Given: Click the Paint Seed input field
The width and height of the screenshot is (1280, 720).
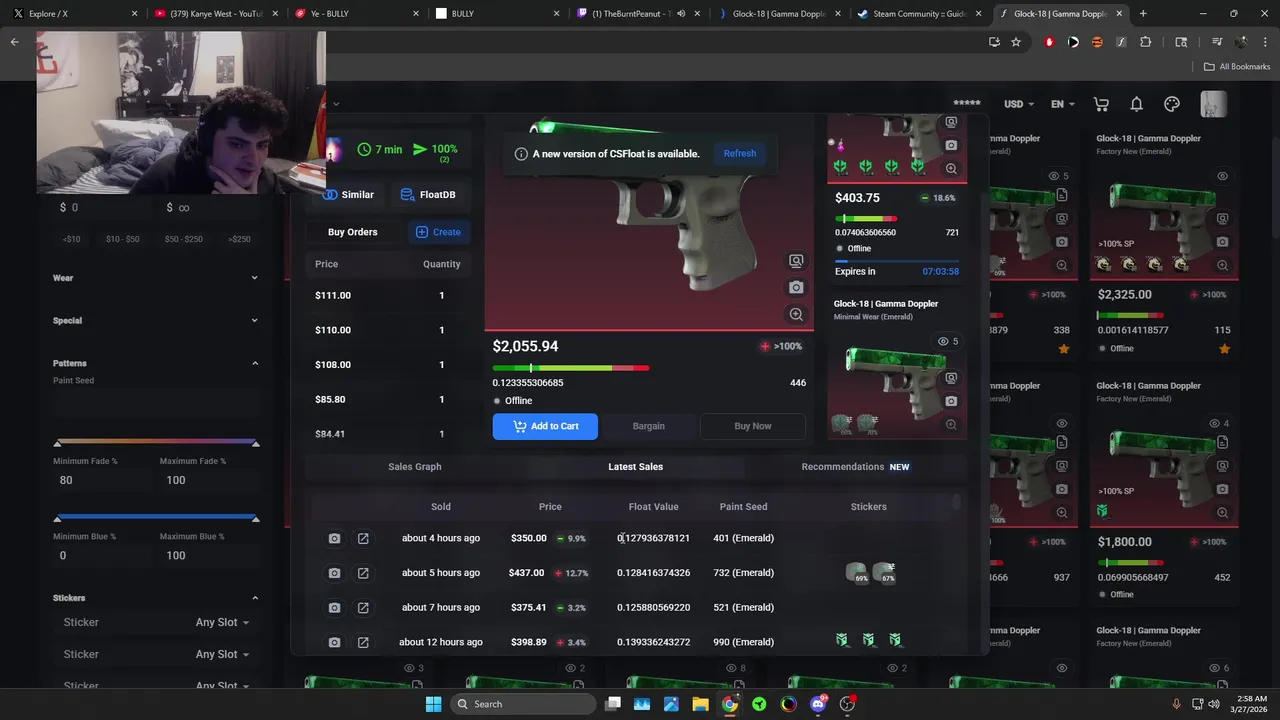Looking at the screenshot, I should point(156,402).
